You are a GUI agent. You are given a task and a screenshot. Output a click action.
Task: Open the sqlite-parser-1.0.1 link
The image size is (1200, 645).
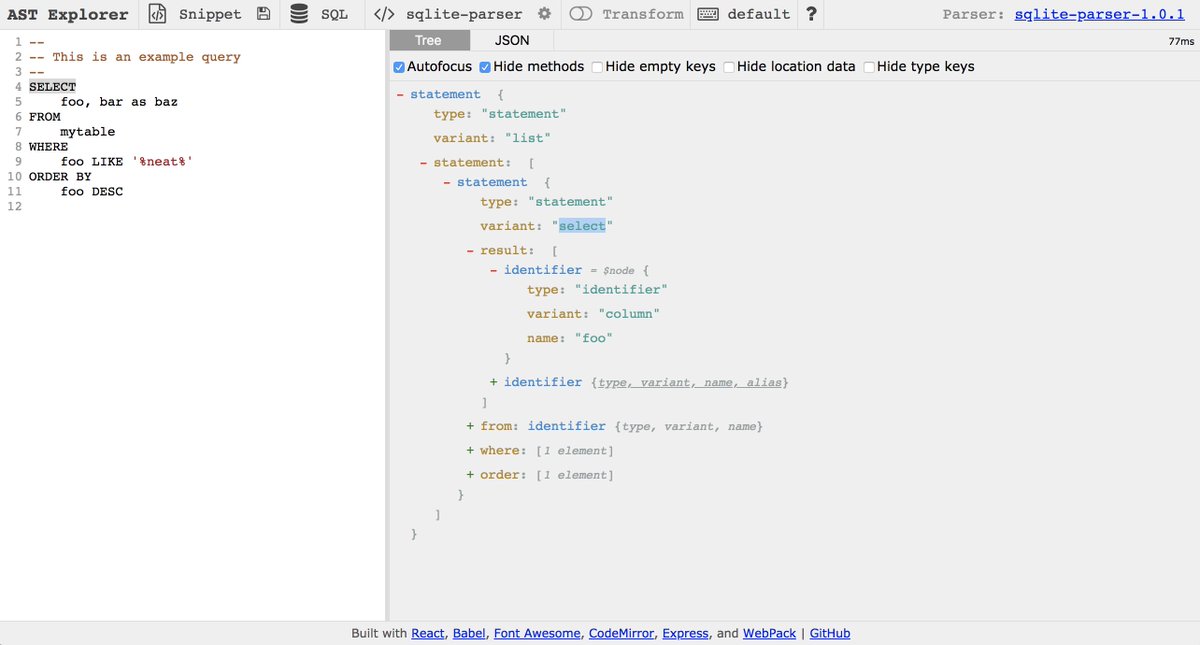(x=1101, y=14)
